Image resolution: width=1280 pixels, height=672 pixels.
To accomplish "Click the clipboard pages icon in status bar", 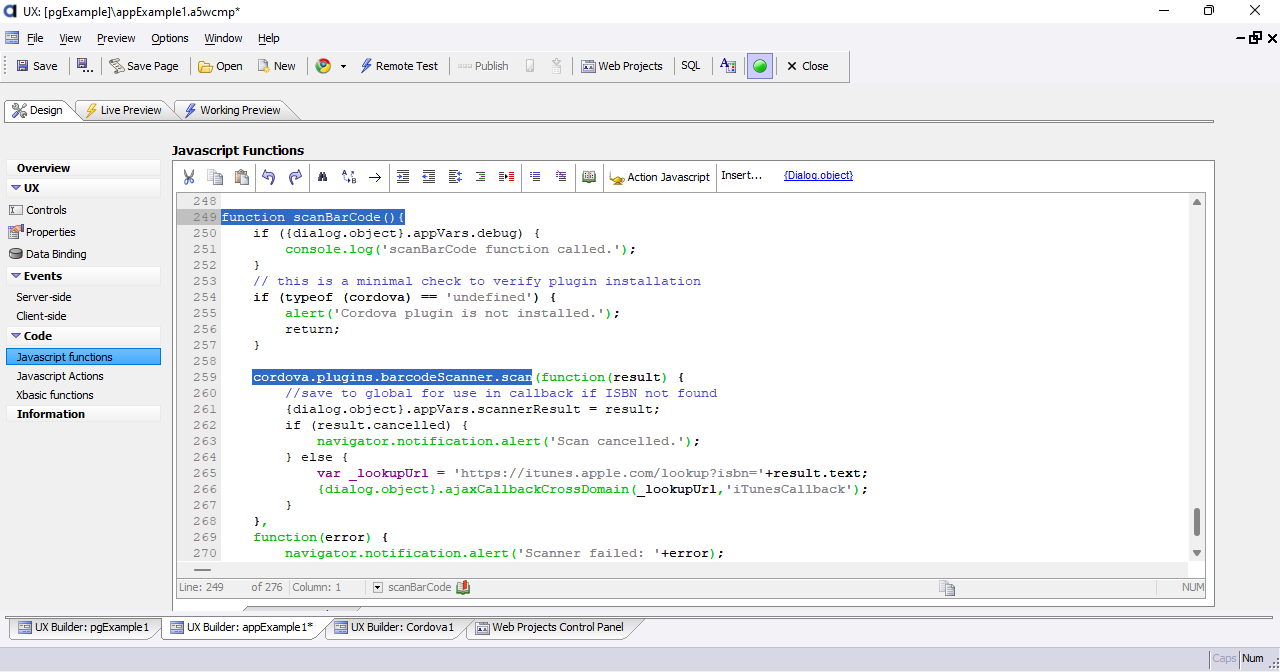I will [947, 588].
